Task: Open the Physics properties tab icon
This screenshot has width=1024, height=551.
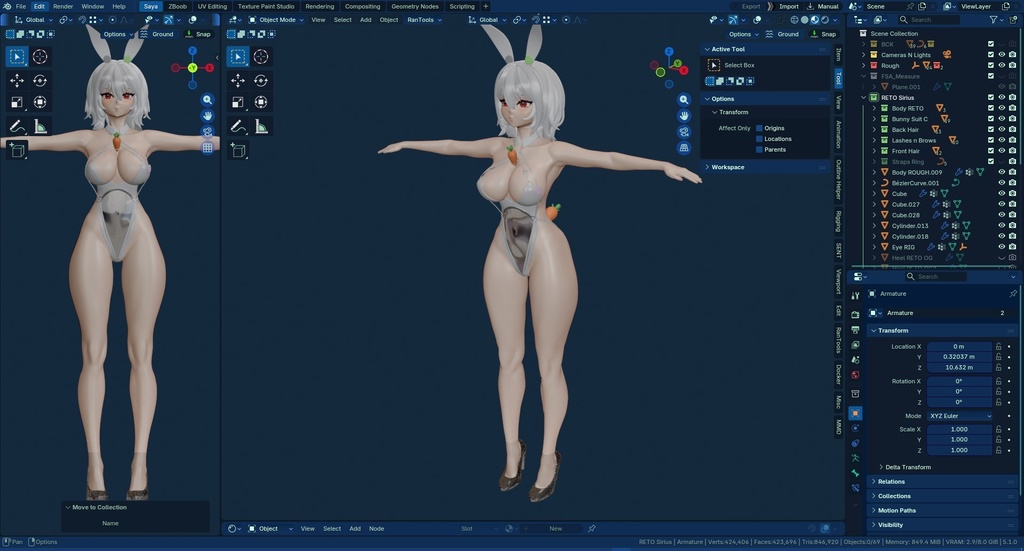Action: click(x=855, y=428)
